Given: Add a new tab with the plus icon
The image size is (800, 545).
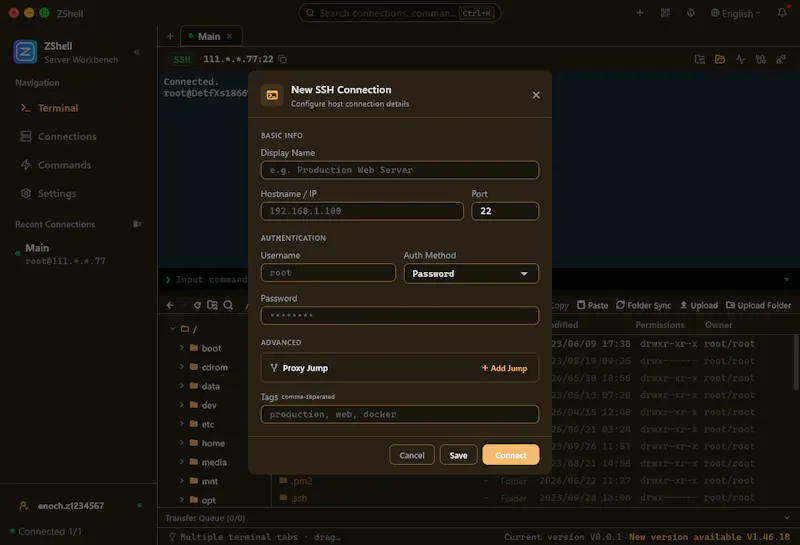Looking at the screenshot, I should (170, 36).
